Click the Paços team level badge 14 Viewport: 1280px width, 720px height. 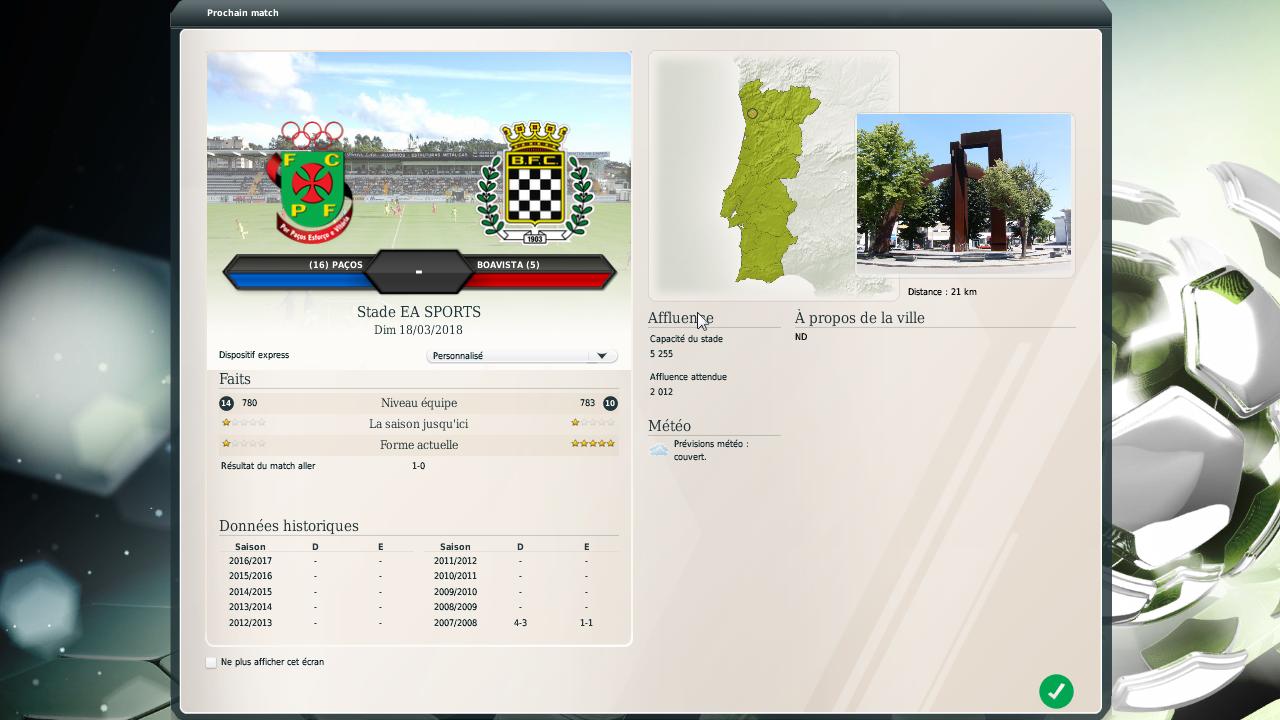[226, 403]
